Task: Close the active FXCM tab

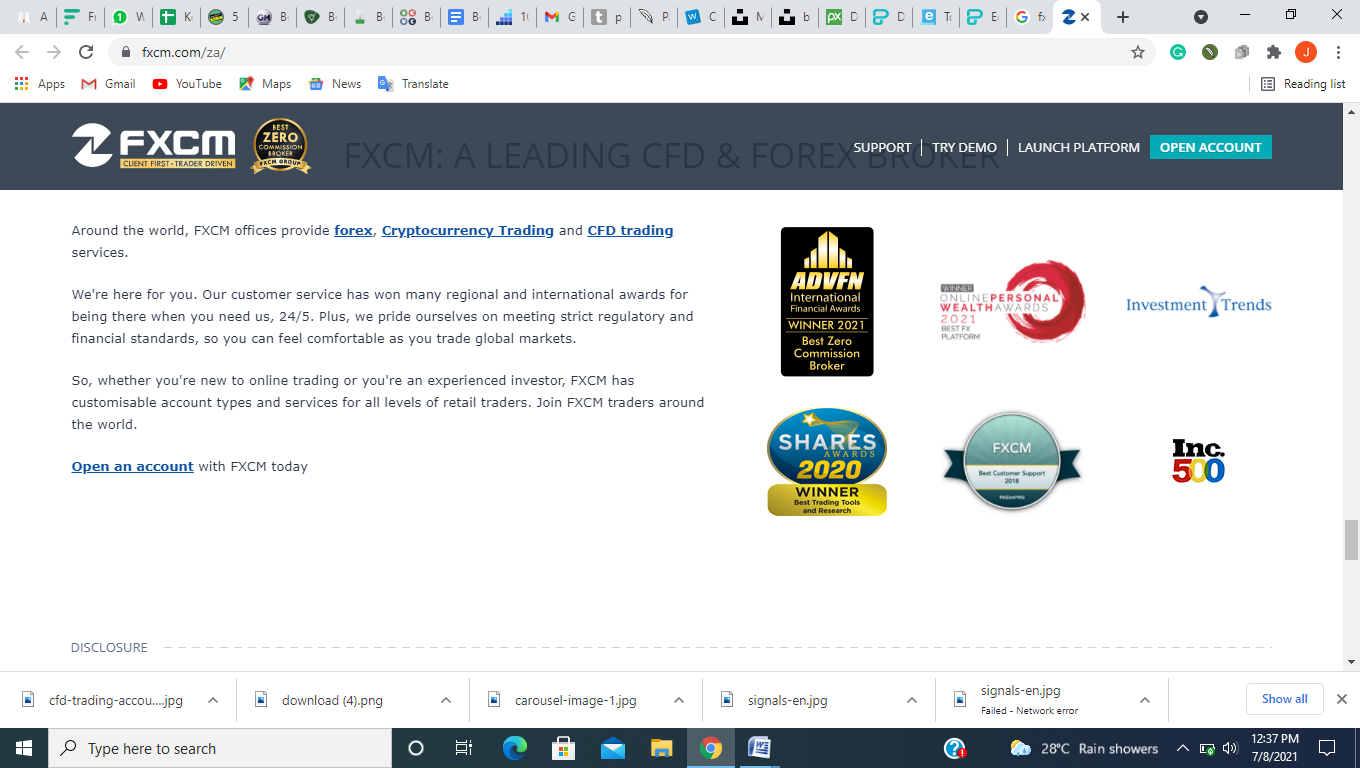Action: (x=1085, y=17)
